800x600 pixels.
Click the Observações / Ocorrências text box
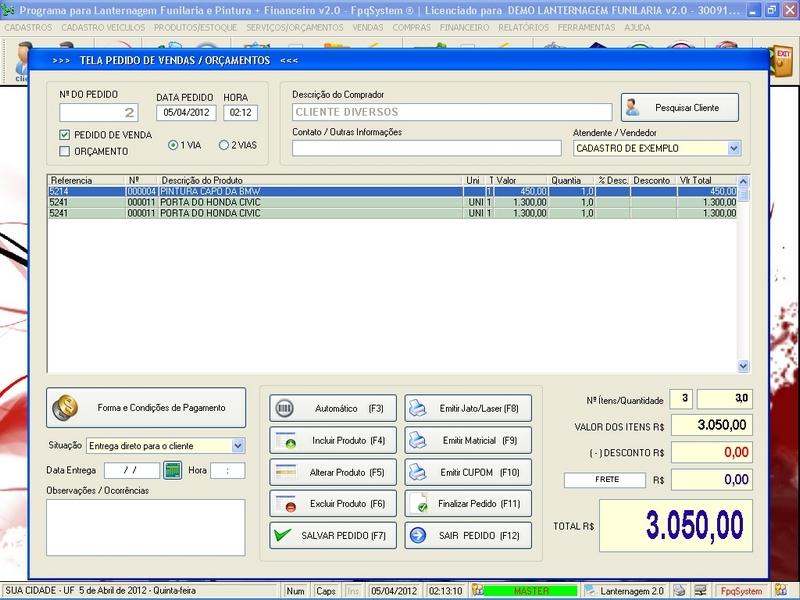click(145, 526)
